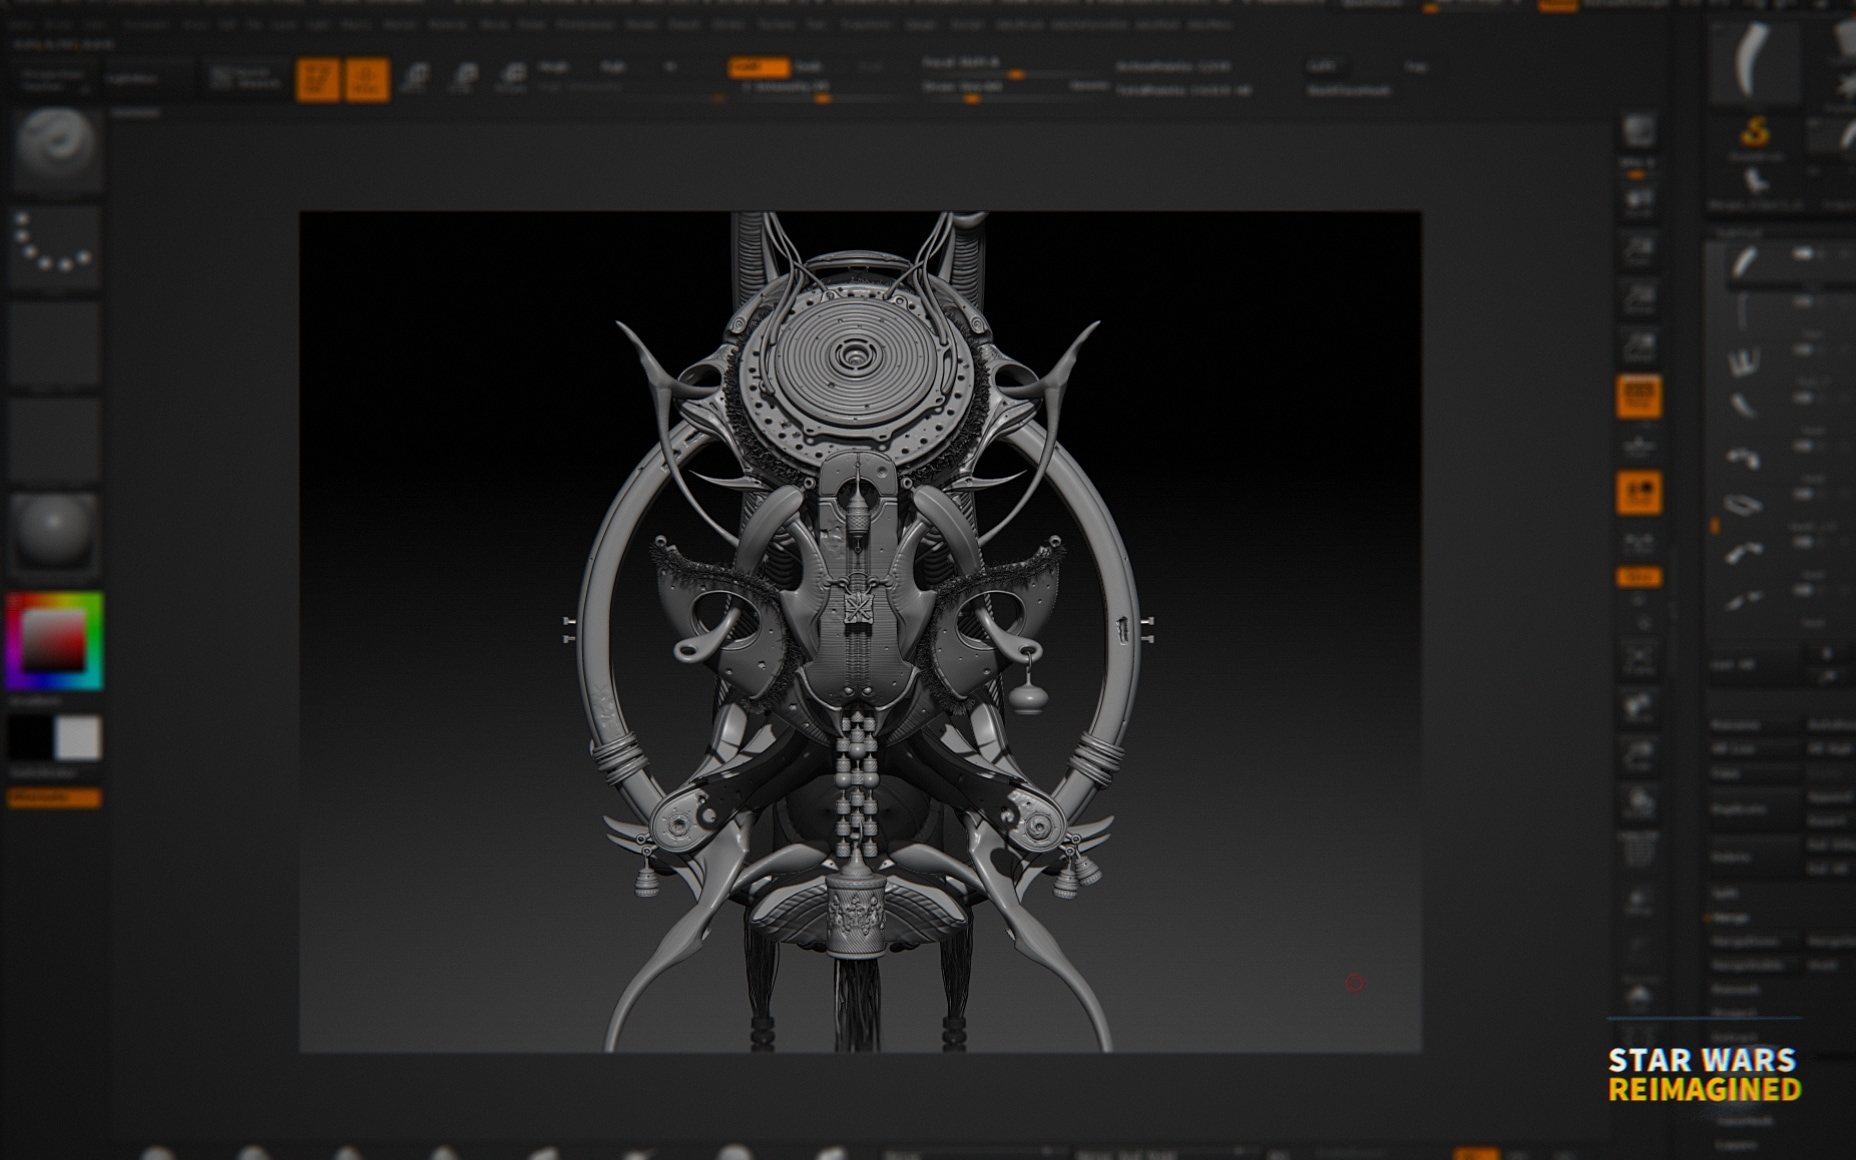The height and width of the screenshot is (1160, 1856).
Task: Open the stroke type dots thumbnail
Action: point(56,246)
